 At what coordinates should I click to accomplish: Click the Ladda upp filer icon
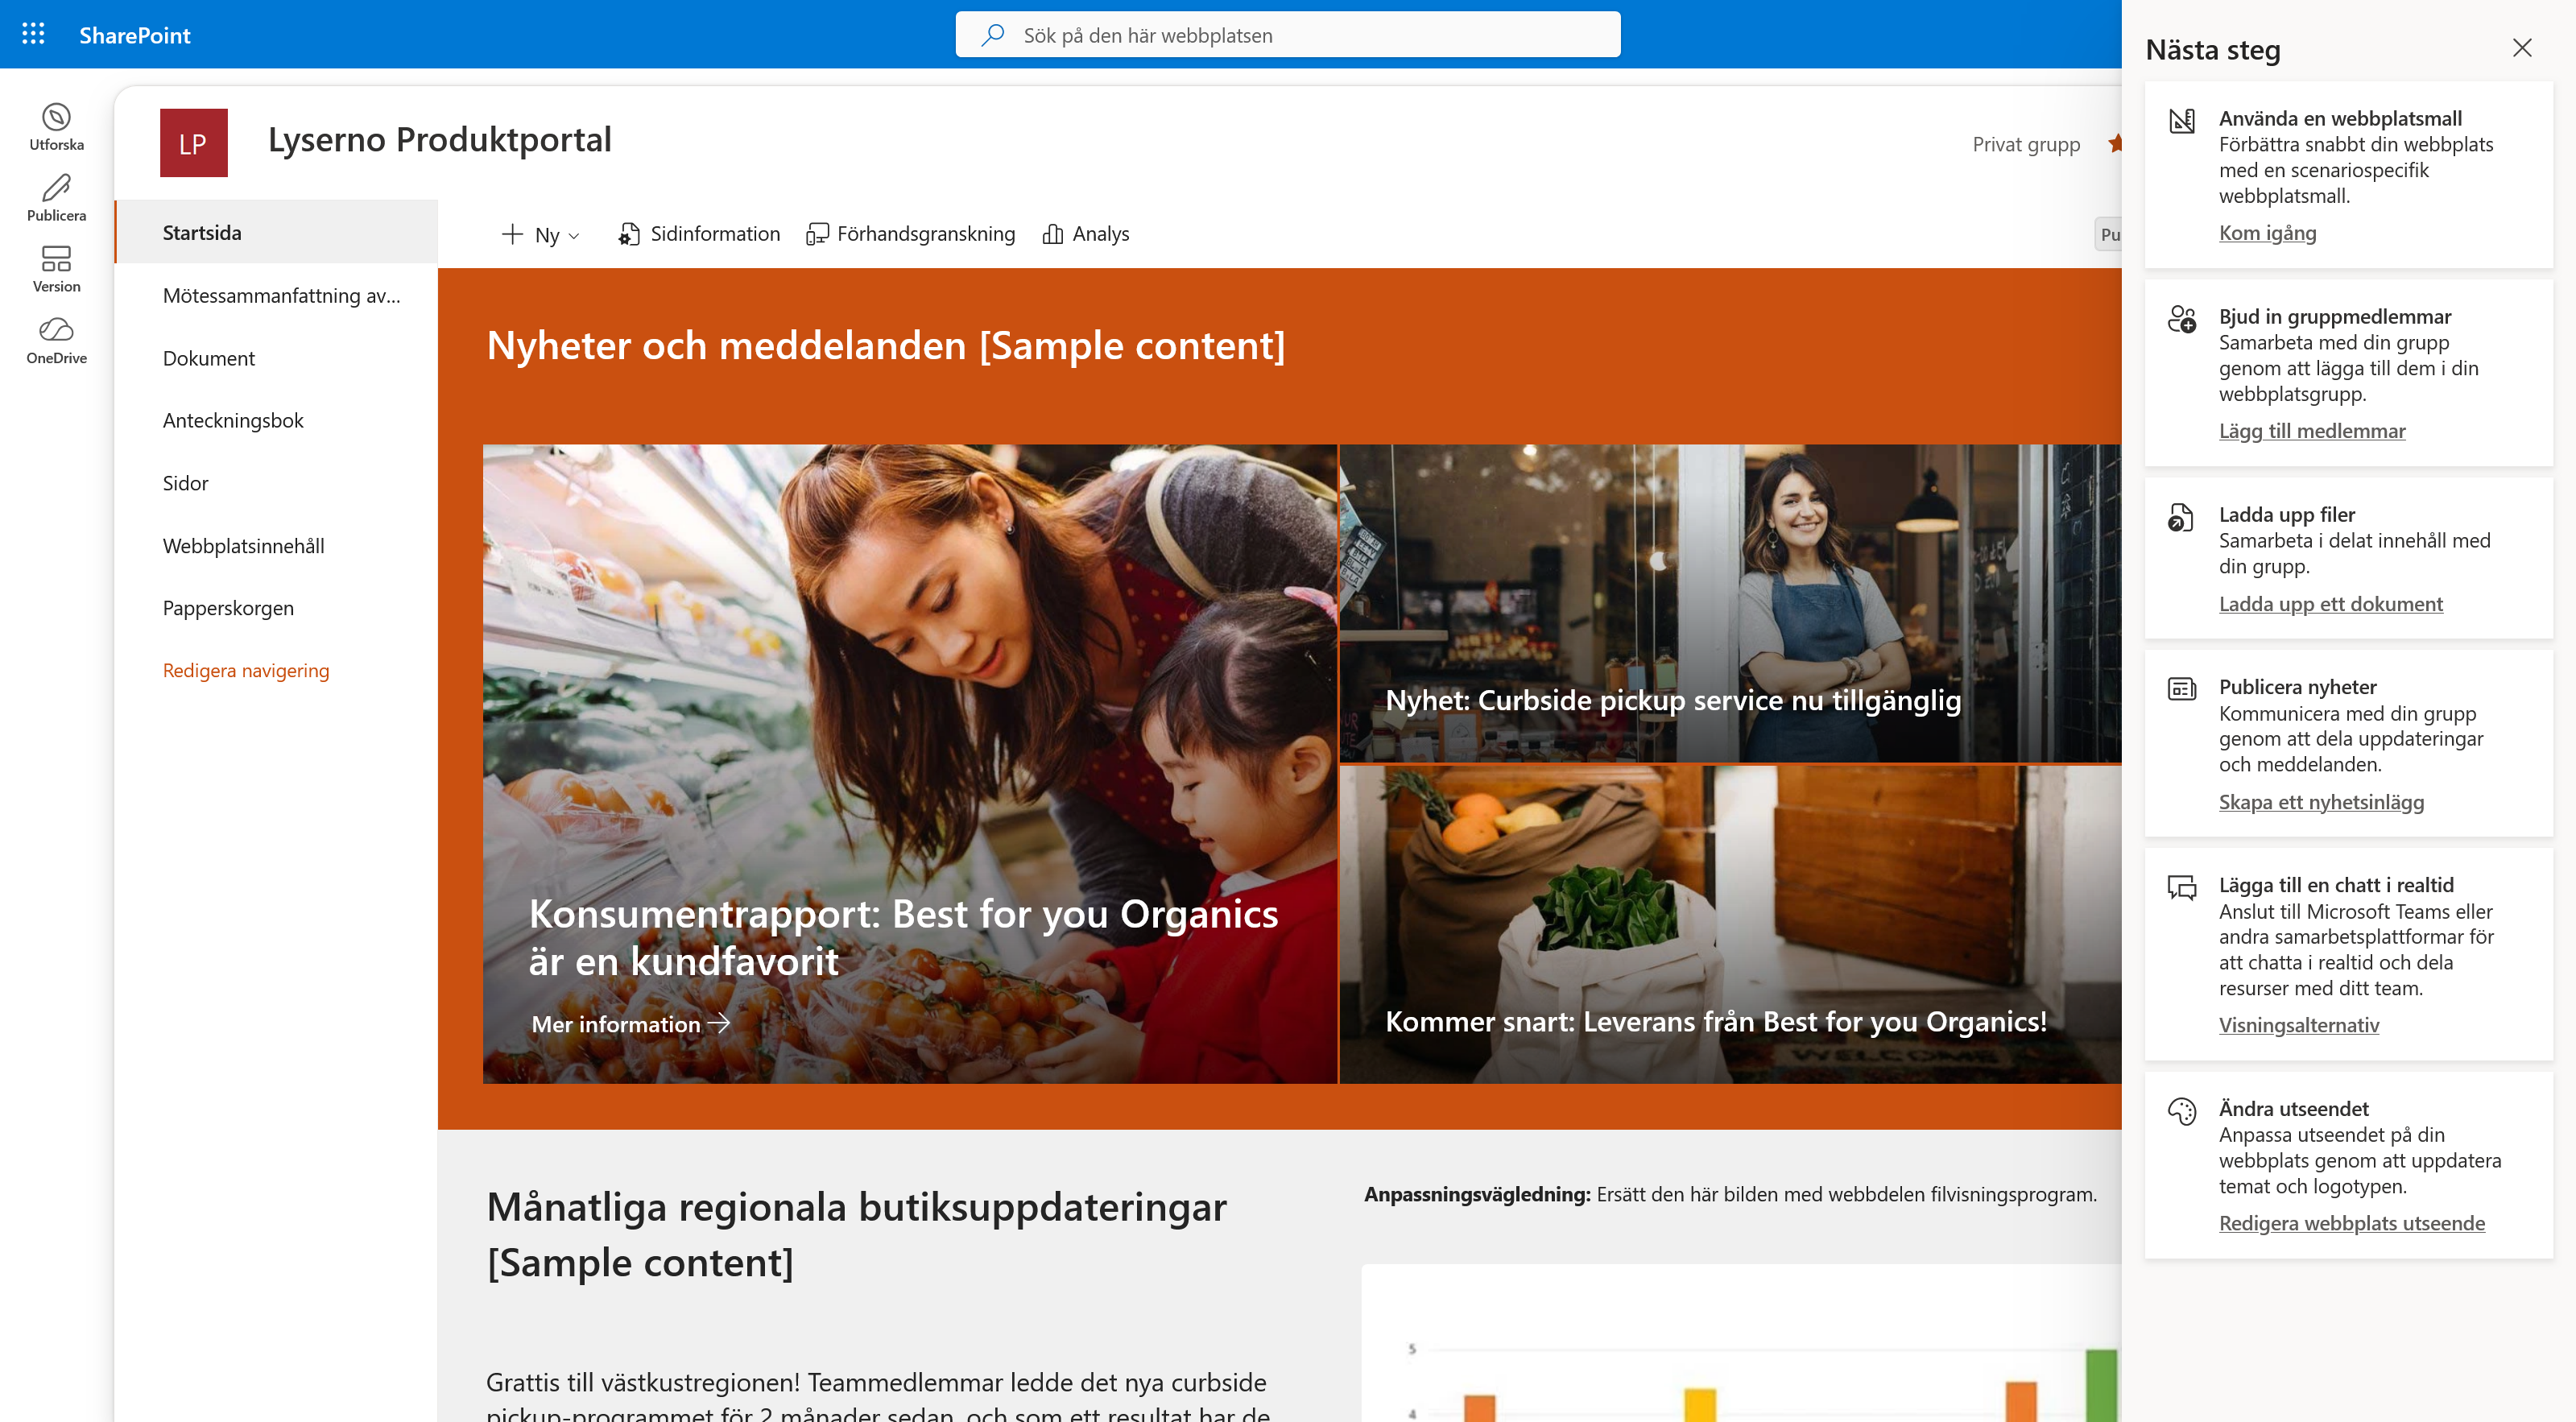click(x=2181, y=517)
